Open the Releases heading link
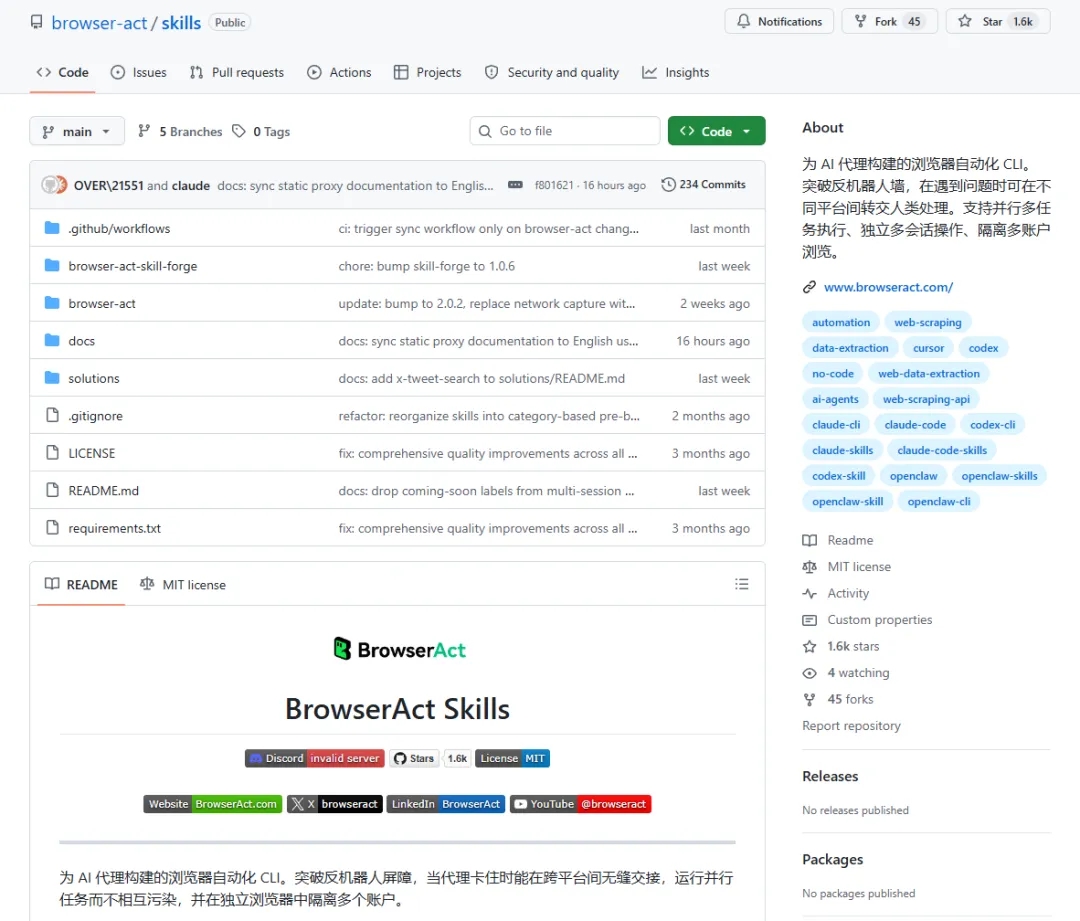Viewport: 1080px width, 921px height. click(830, 776)
